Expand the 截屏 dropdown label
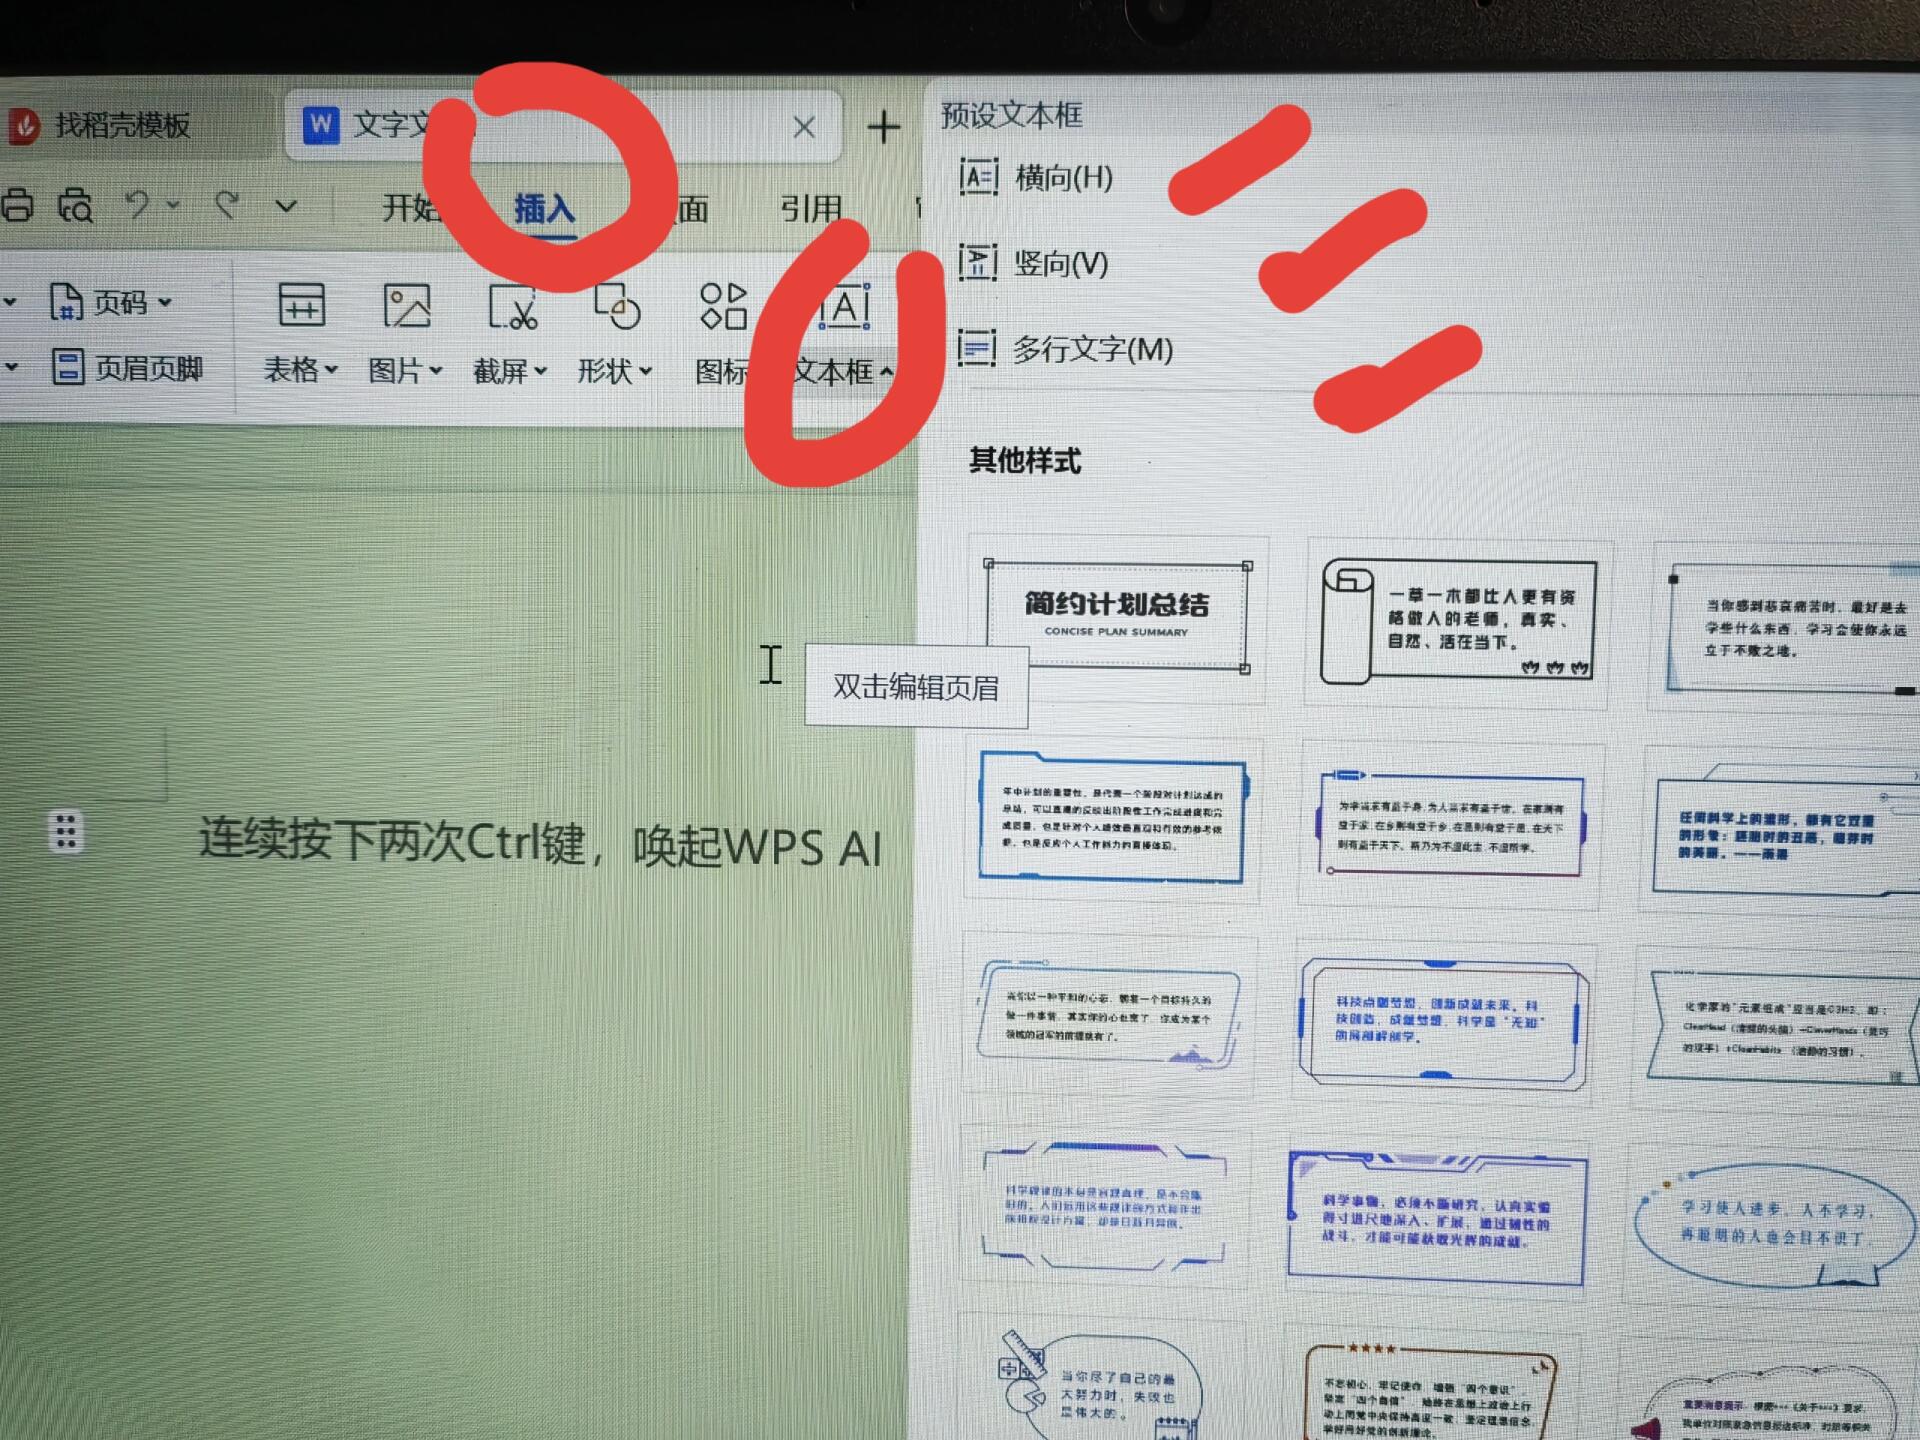1920x1440 pixels. [x=510, y=372]
